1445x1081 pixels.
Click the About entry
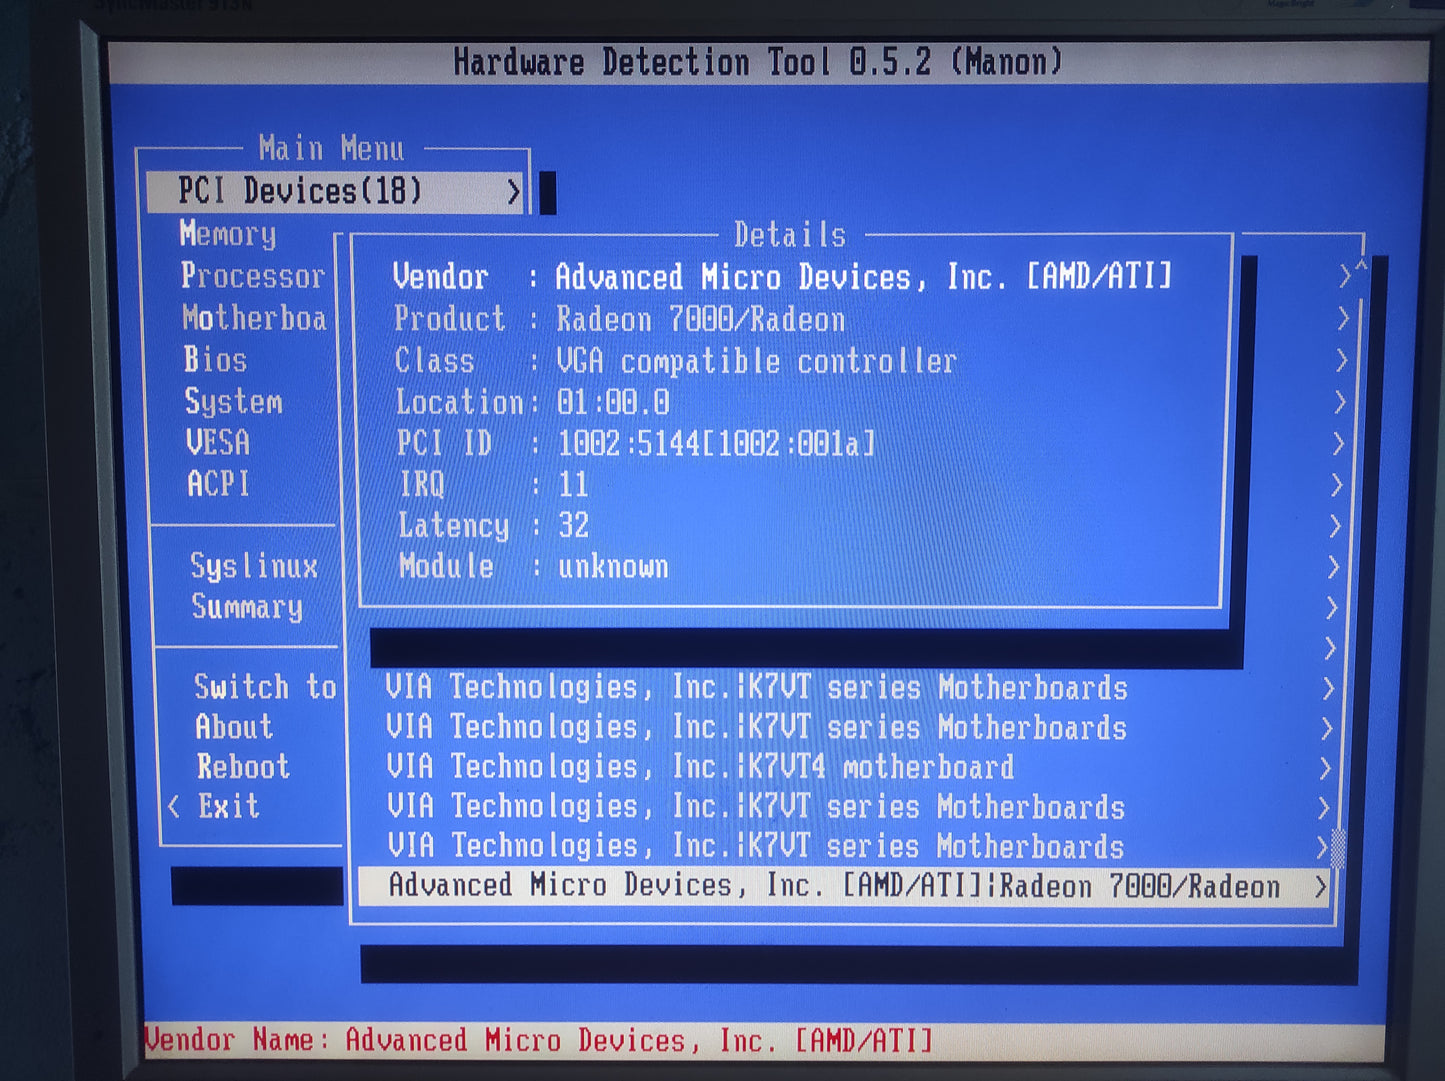pyautogui.click(x=234, y=727)
